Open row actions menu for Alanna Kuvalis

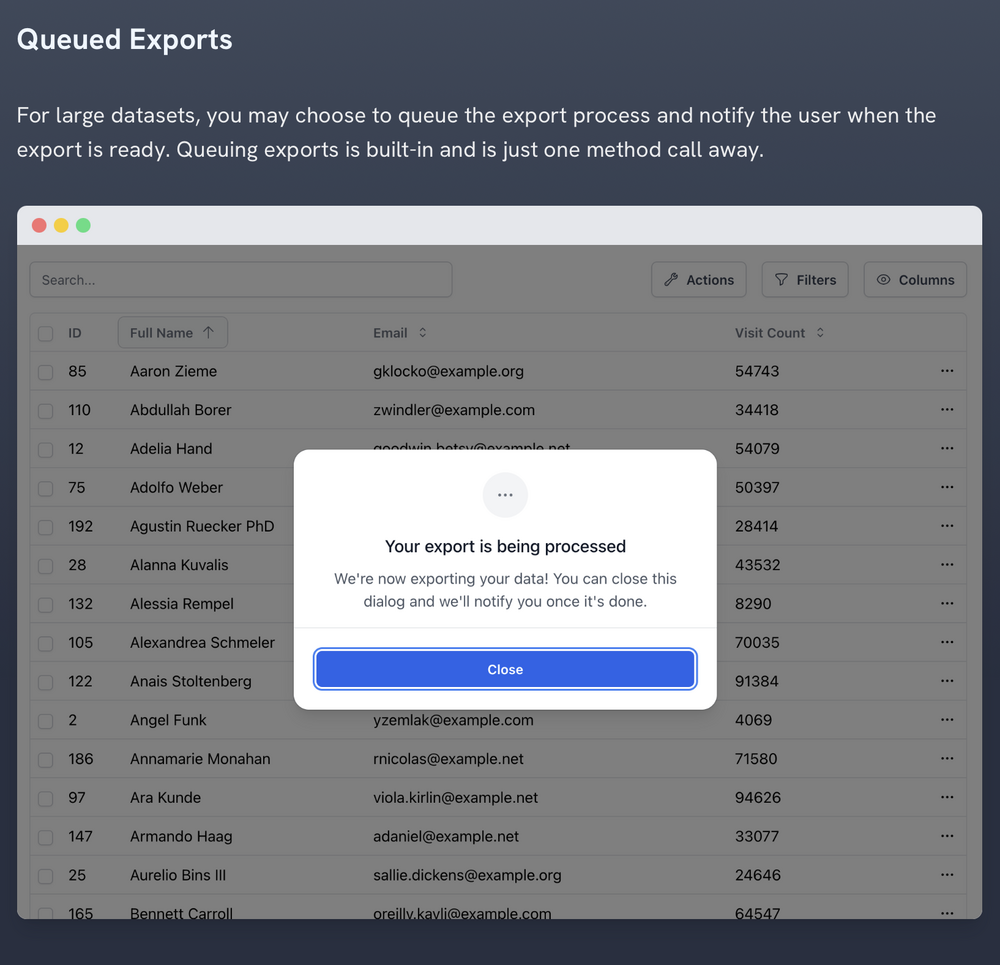[946, 564]
